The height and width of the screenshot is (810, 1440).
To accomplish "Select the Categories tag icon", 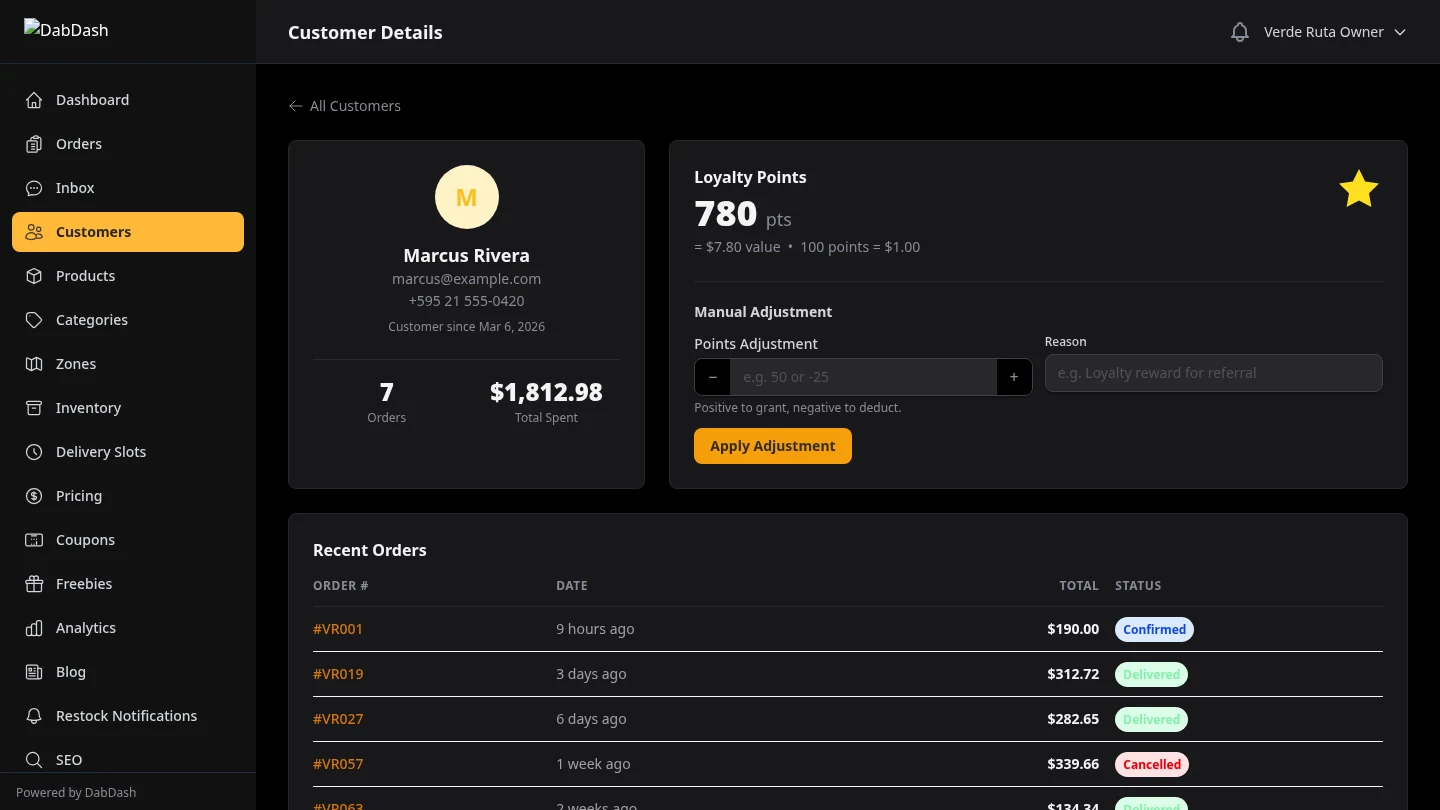I will coord(33,320).
